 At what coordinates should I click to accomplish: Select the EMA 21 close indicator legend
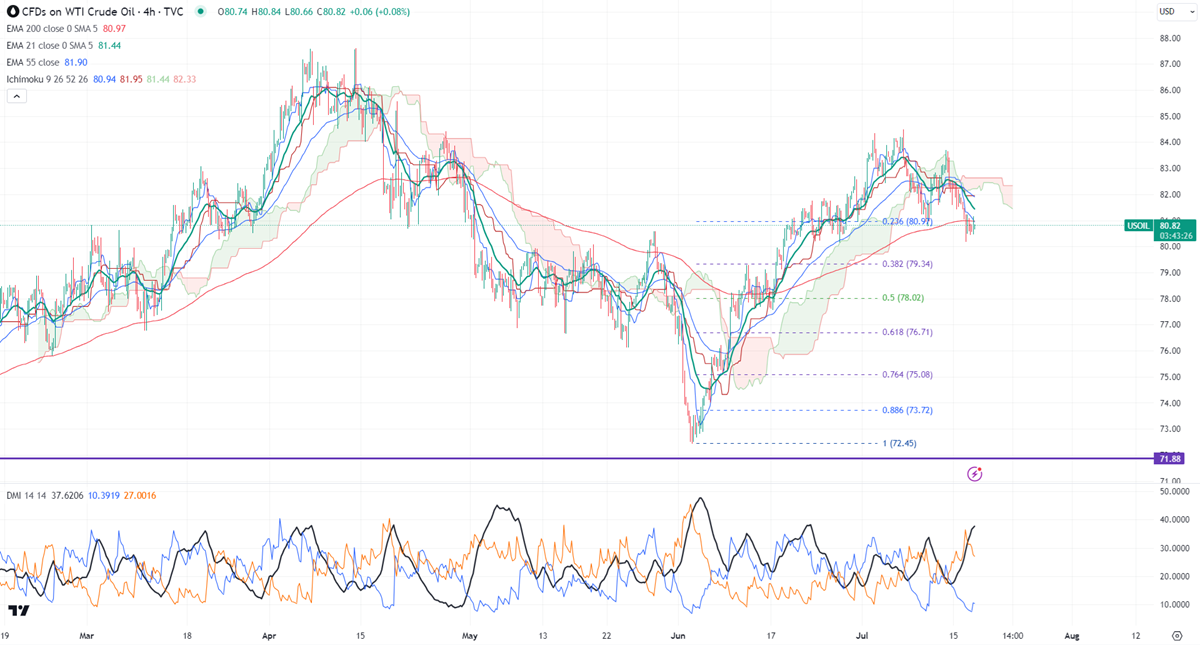(x=48, y=46)
